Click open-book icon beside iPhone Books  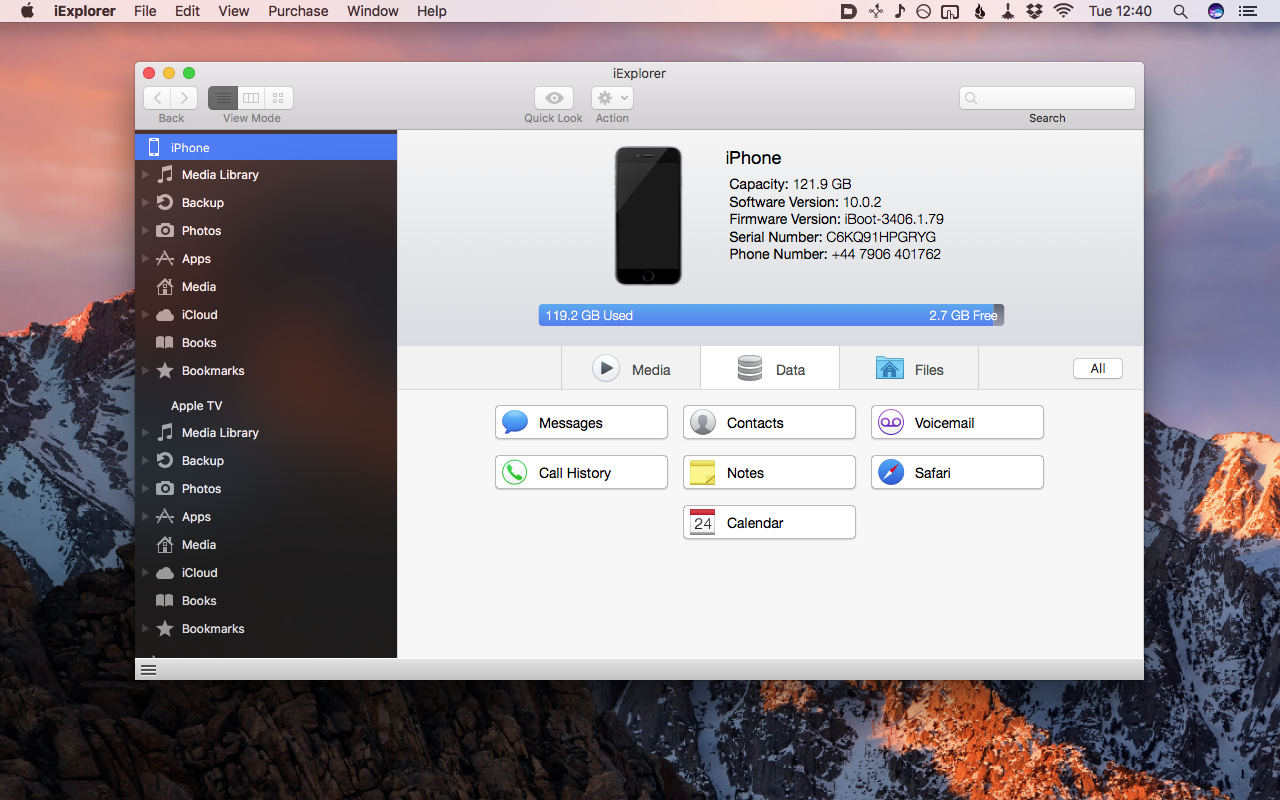165,342
